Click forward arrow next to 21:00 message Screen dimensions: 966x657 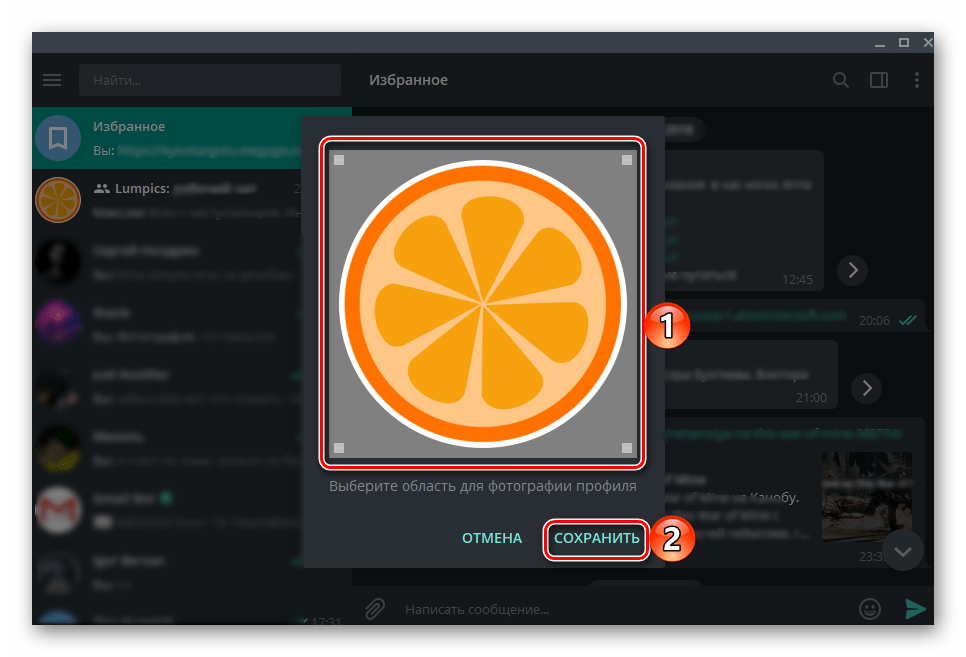(x=866, y=388)
